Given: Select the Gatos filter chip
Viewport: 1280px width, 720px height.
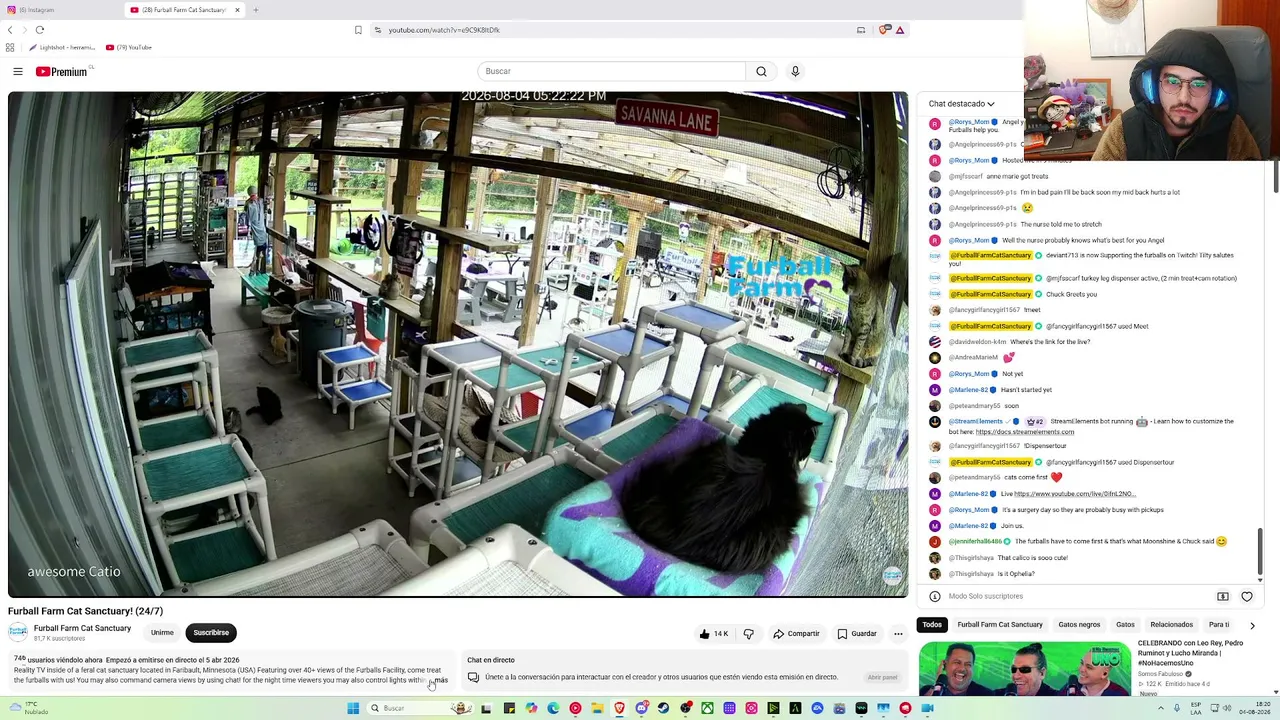Looking at the screenshot, I should (x=1125, y=625).
